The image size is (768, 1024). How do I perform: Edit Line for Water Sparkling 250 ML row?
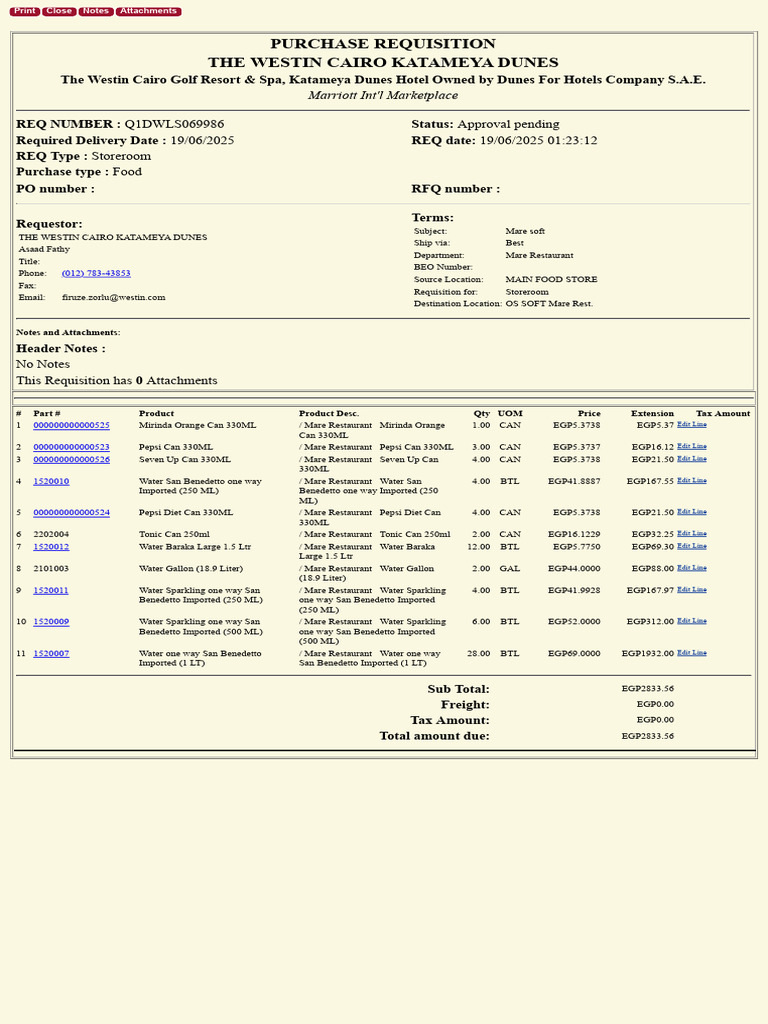(x=692, y=590)
